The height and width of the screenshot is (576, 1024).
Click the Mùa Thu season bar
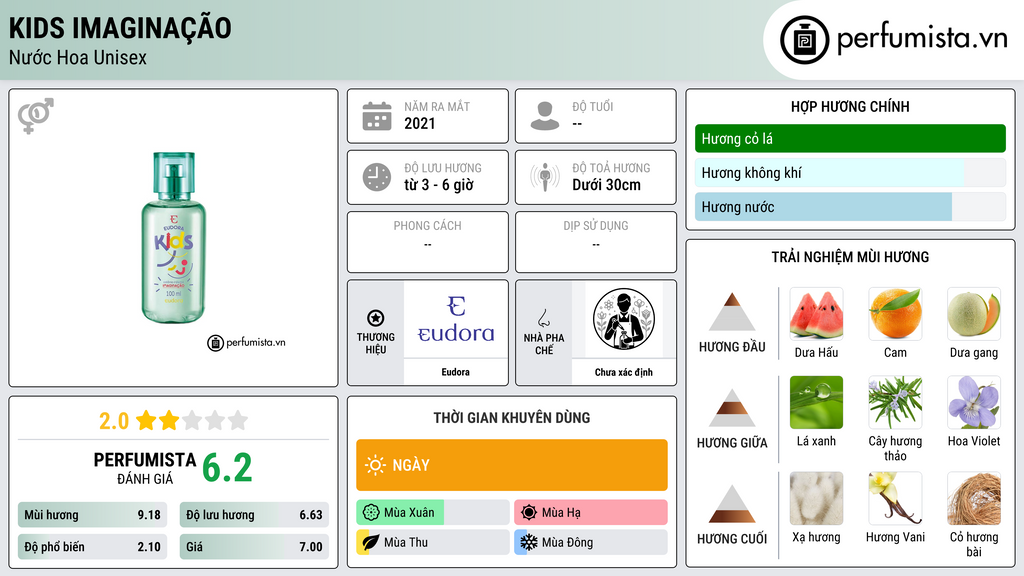coord(433,542)
